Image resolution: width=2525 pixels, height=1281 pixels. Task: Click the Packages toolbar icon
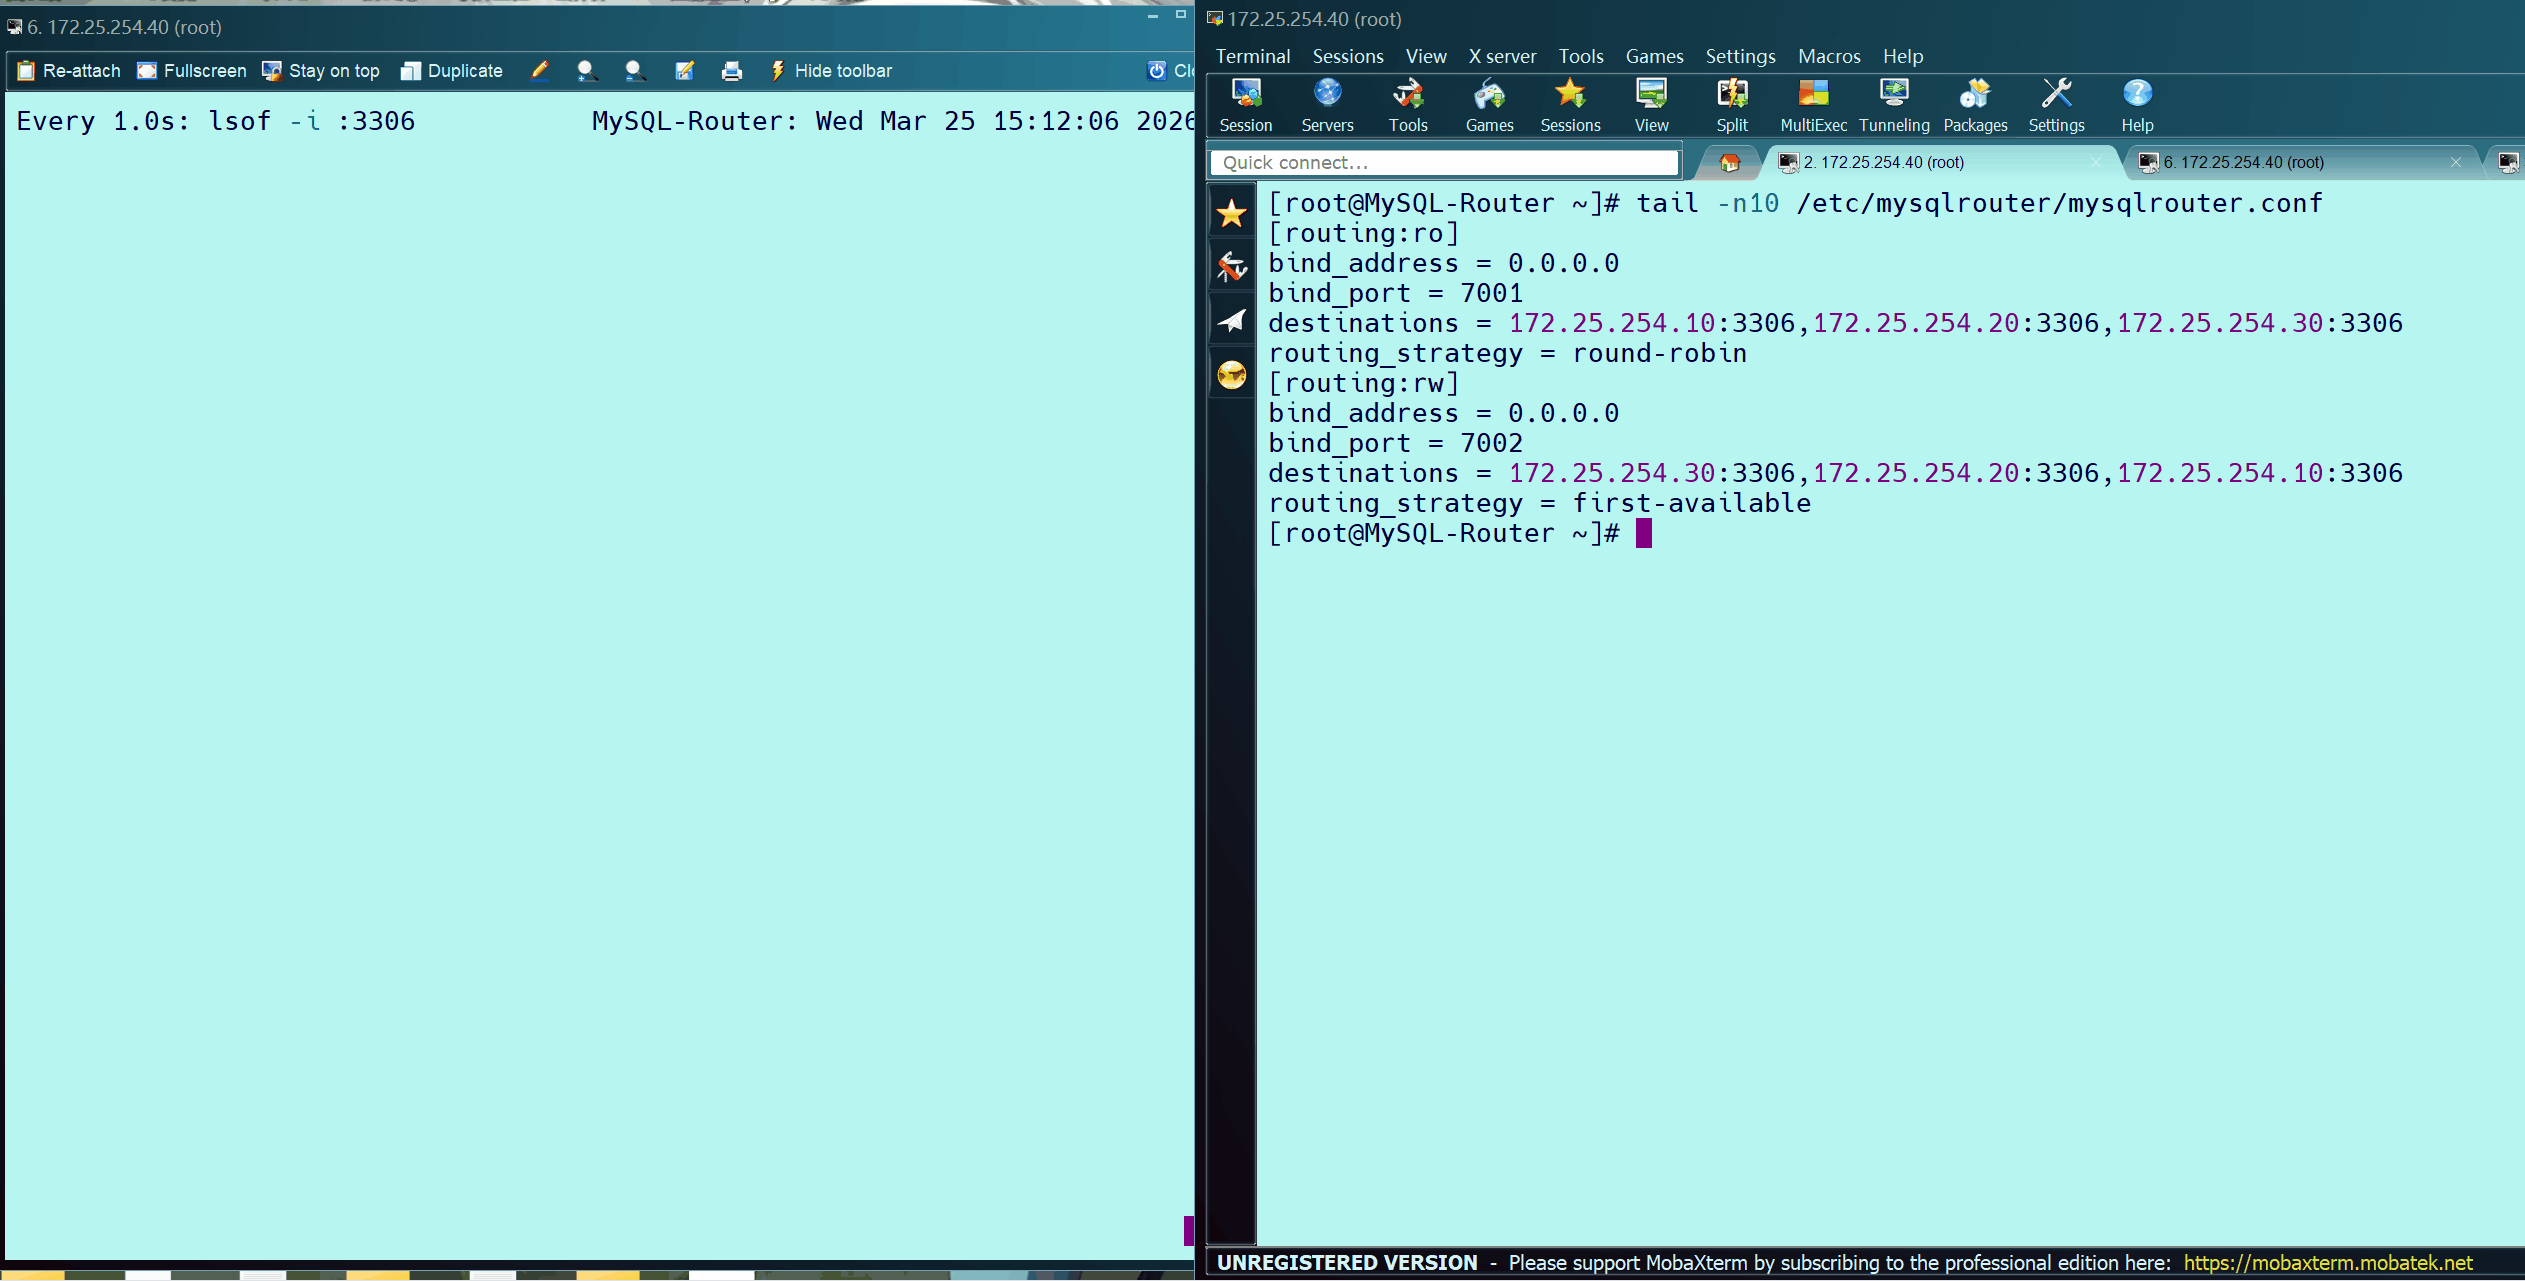pos(1974,104)
